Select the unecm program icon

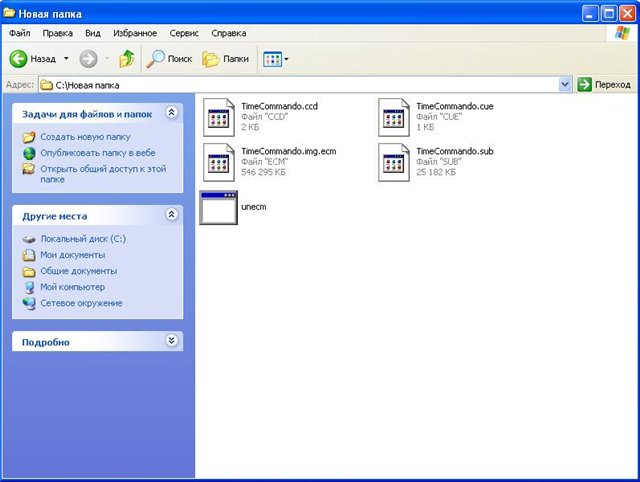[x=218, y=208]
